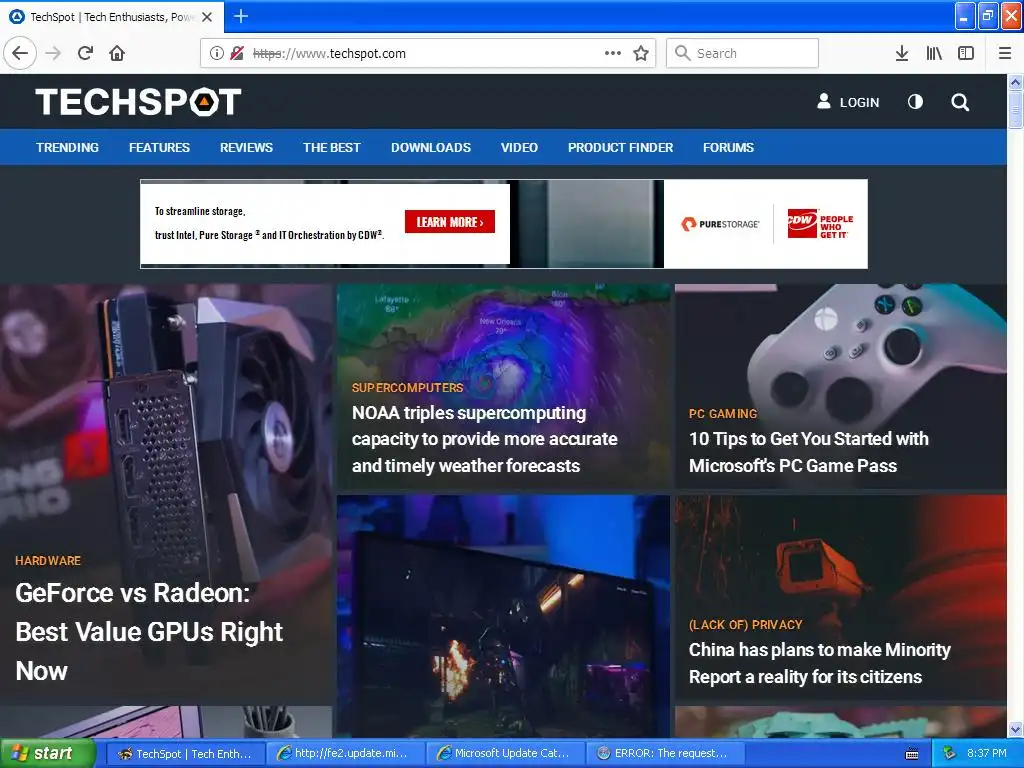This screenshot has width=1024, height=768.
Task: Click in the browser Search box
Action: pos(743,53)
